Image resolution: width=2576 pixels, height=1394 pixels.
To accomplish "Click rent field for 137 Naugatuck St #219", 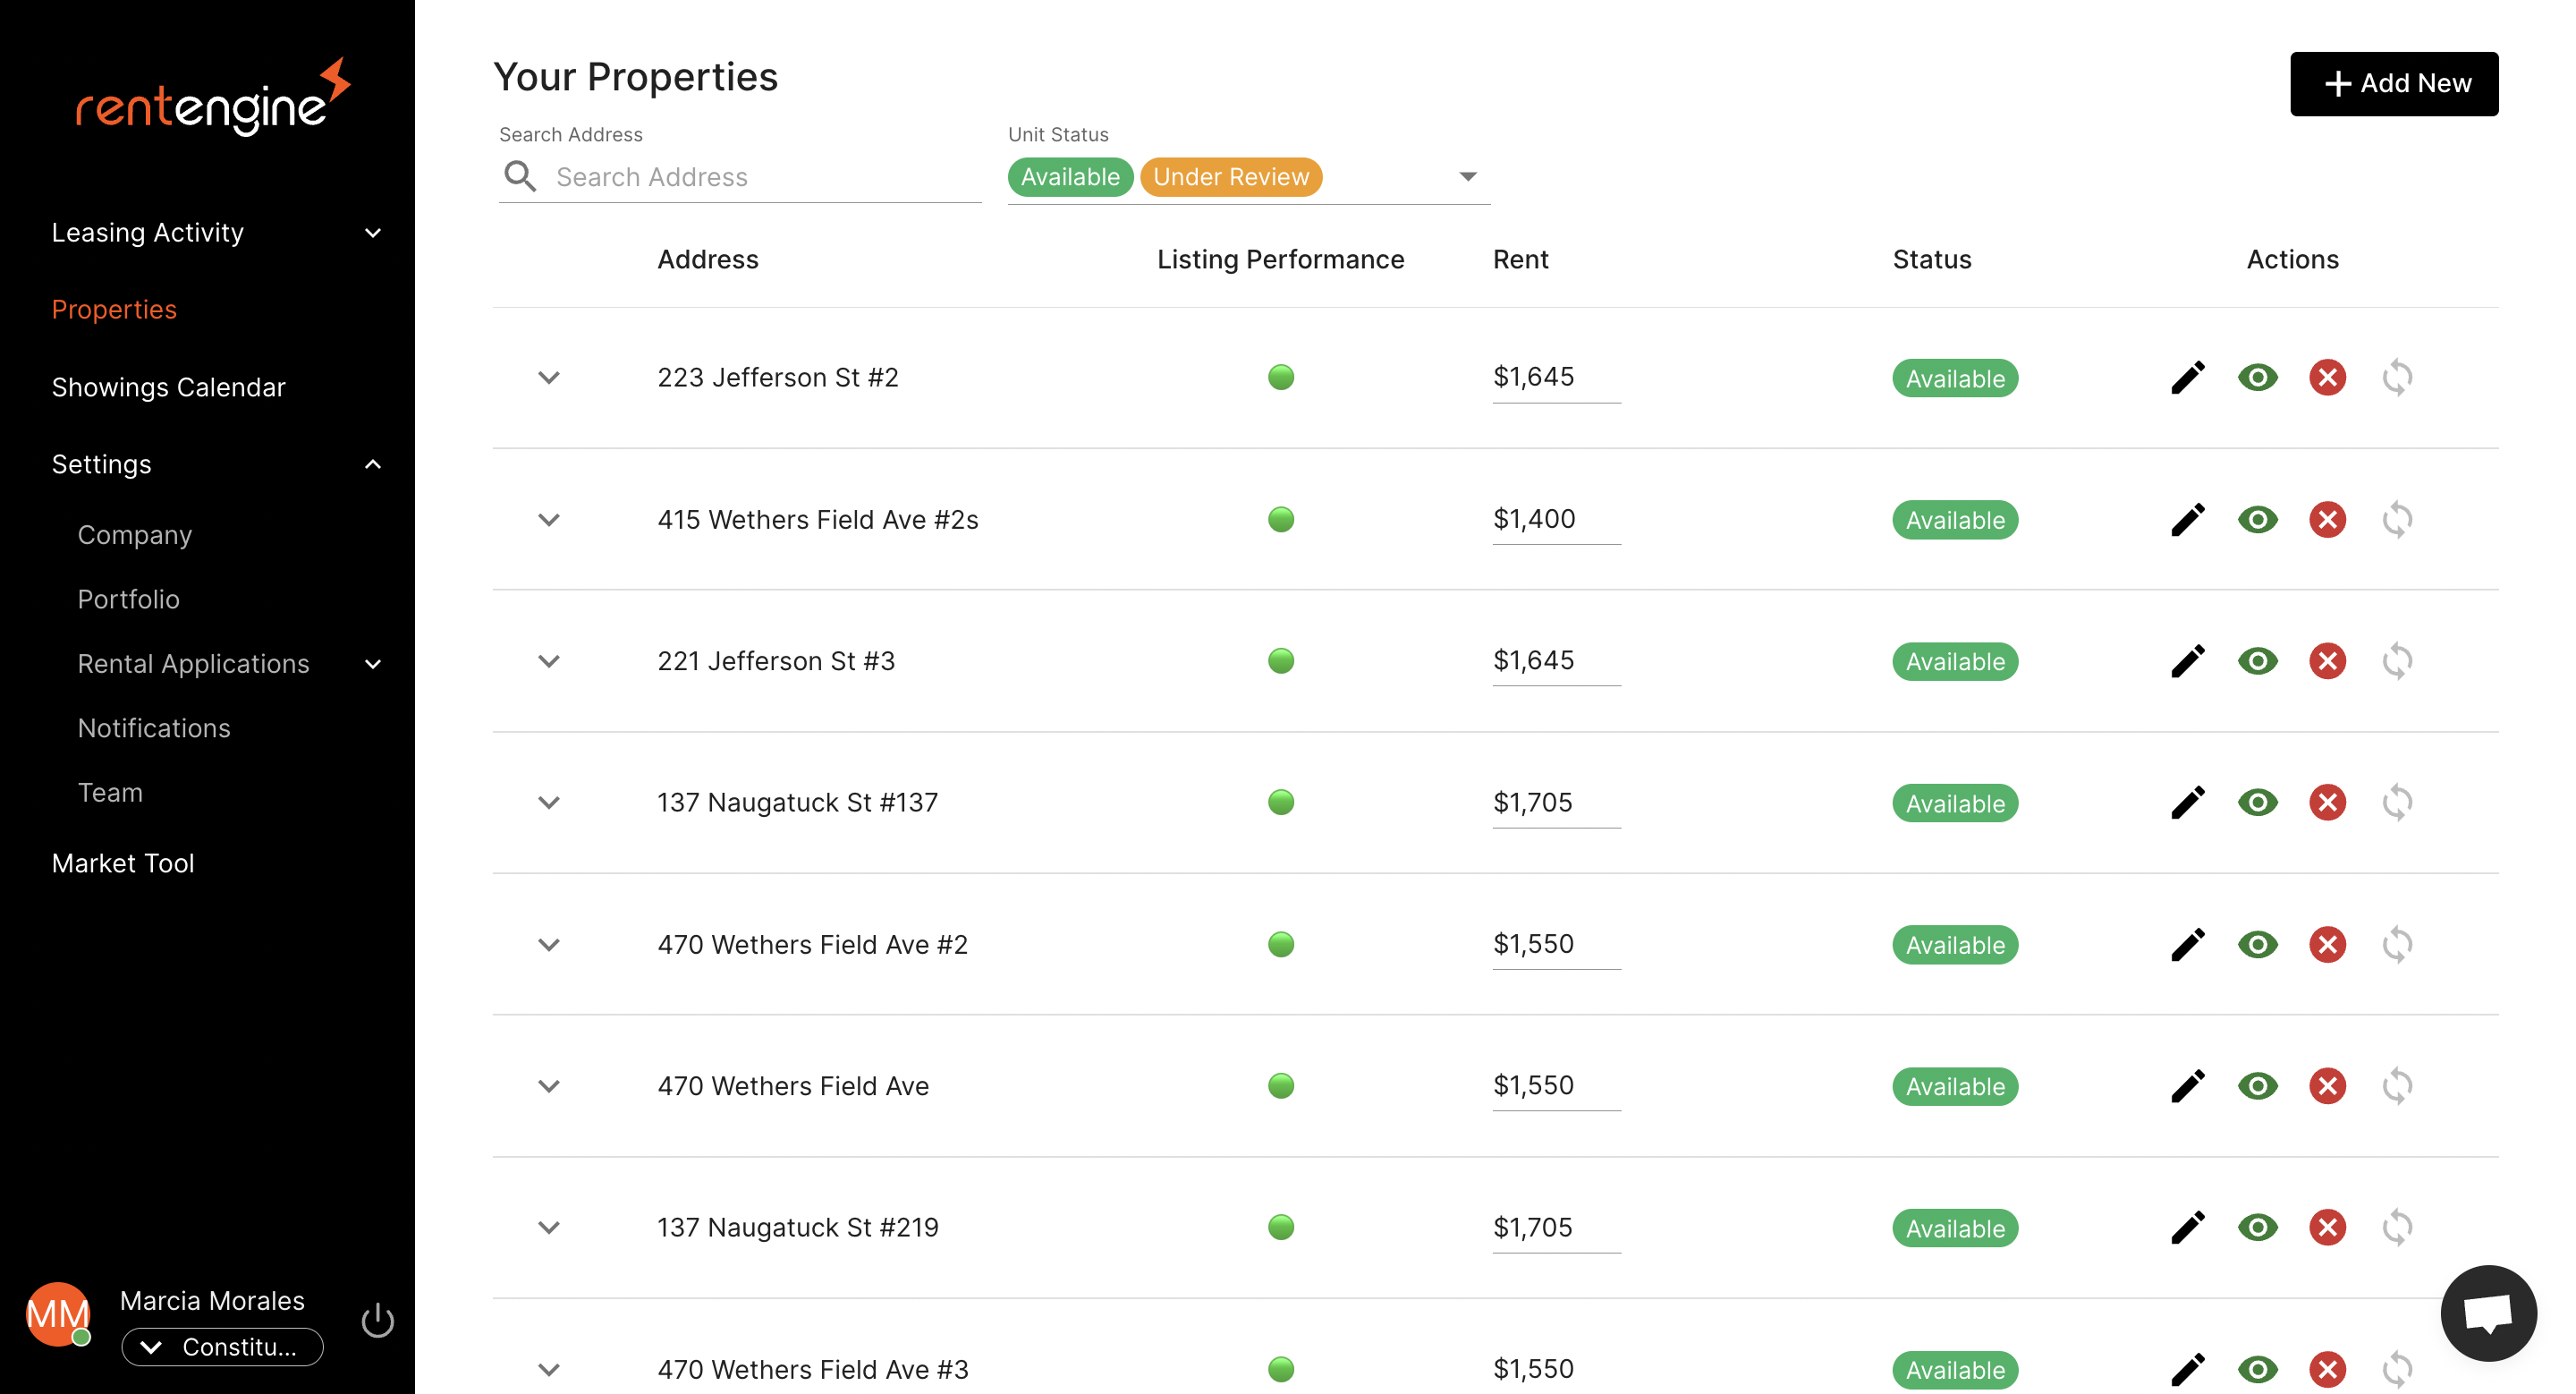I will pyautogui.click(x=1556, y=1228).
